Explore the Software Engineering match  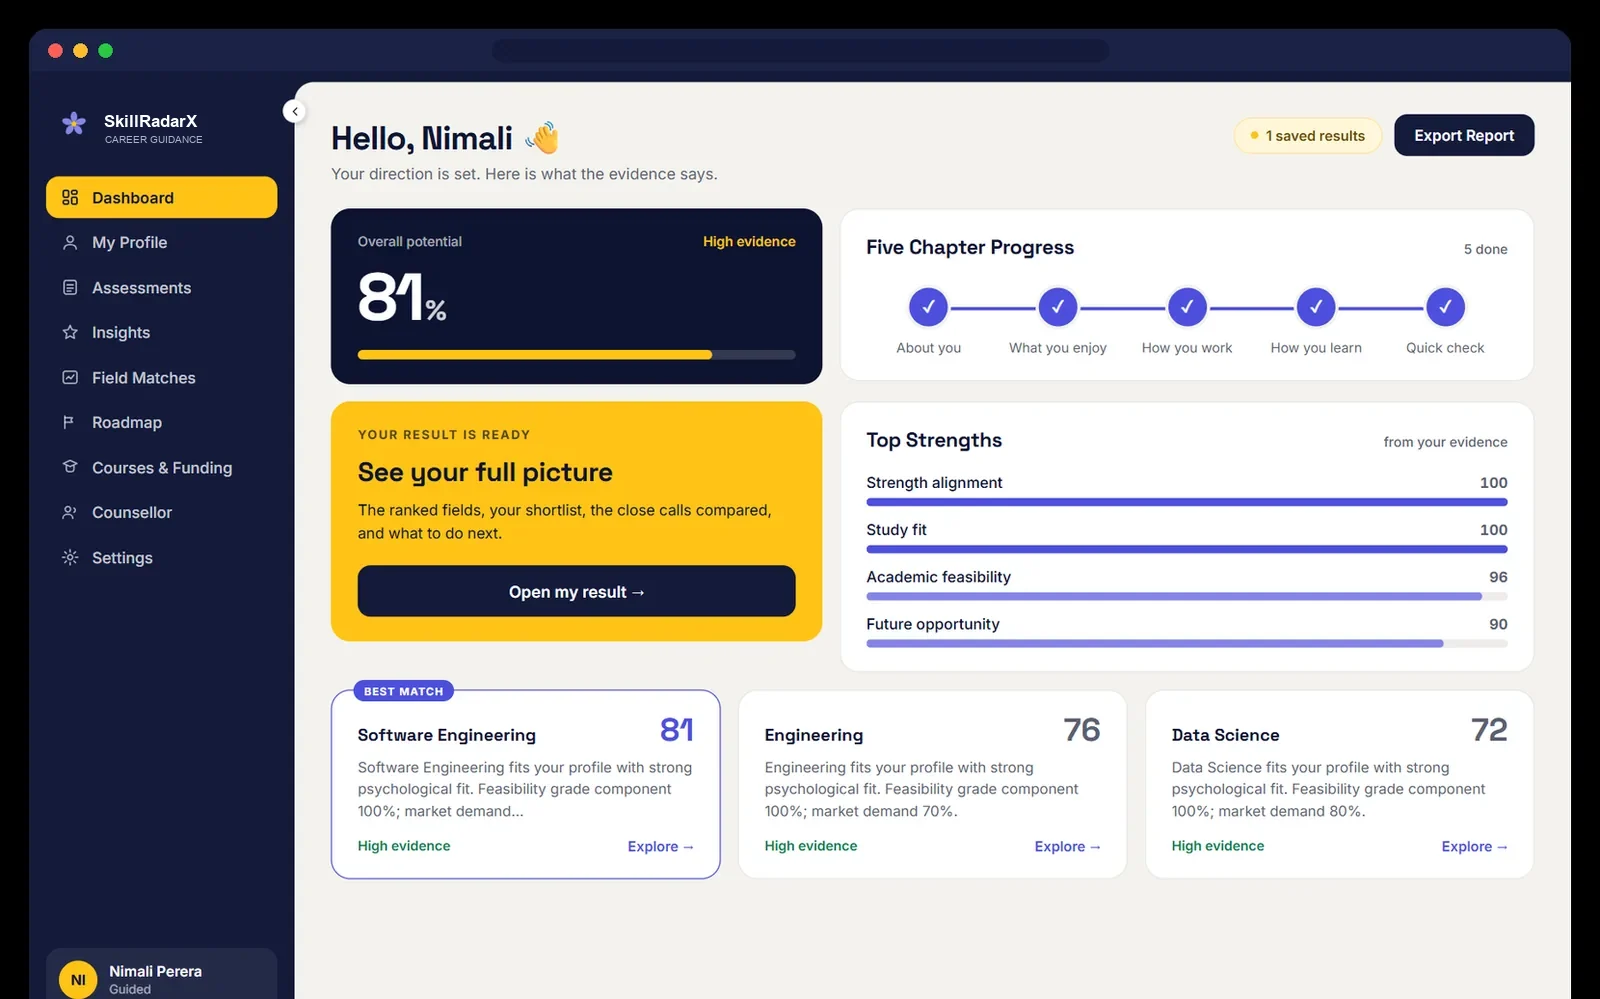(660, 846)
